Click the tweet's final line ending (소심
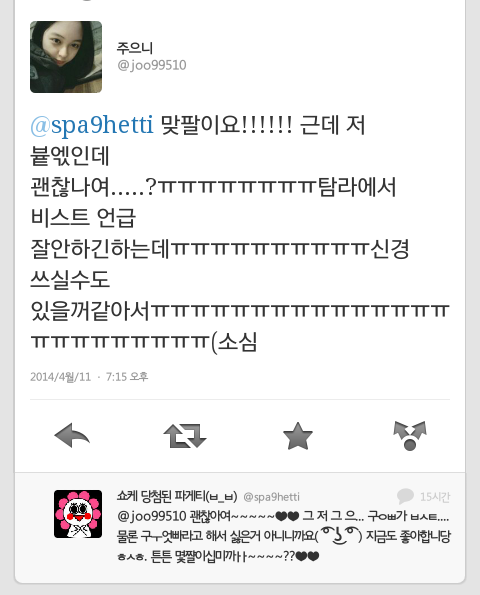This screenshot has width=480, height=595. 144,342
